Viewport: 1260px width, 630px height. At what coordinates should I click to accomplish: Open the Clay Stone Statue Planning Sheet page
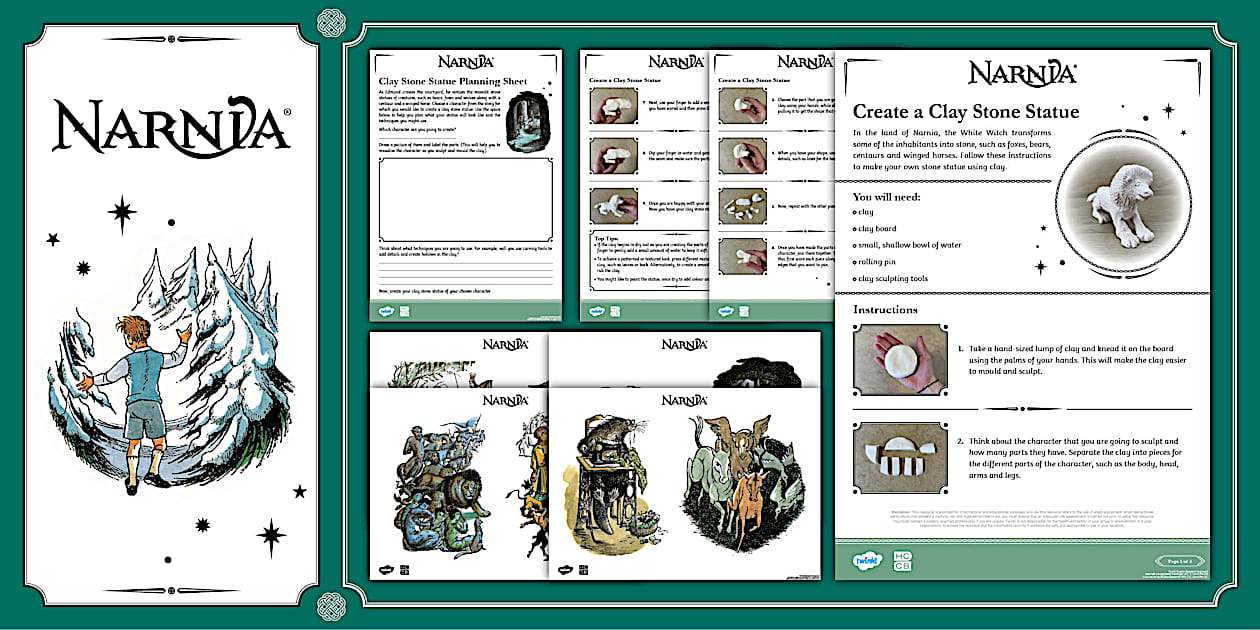[x=465, y=185]
